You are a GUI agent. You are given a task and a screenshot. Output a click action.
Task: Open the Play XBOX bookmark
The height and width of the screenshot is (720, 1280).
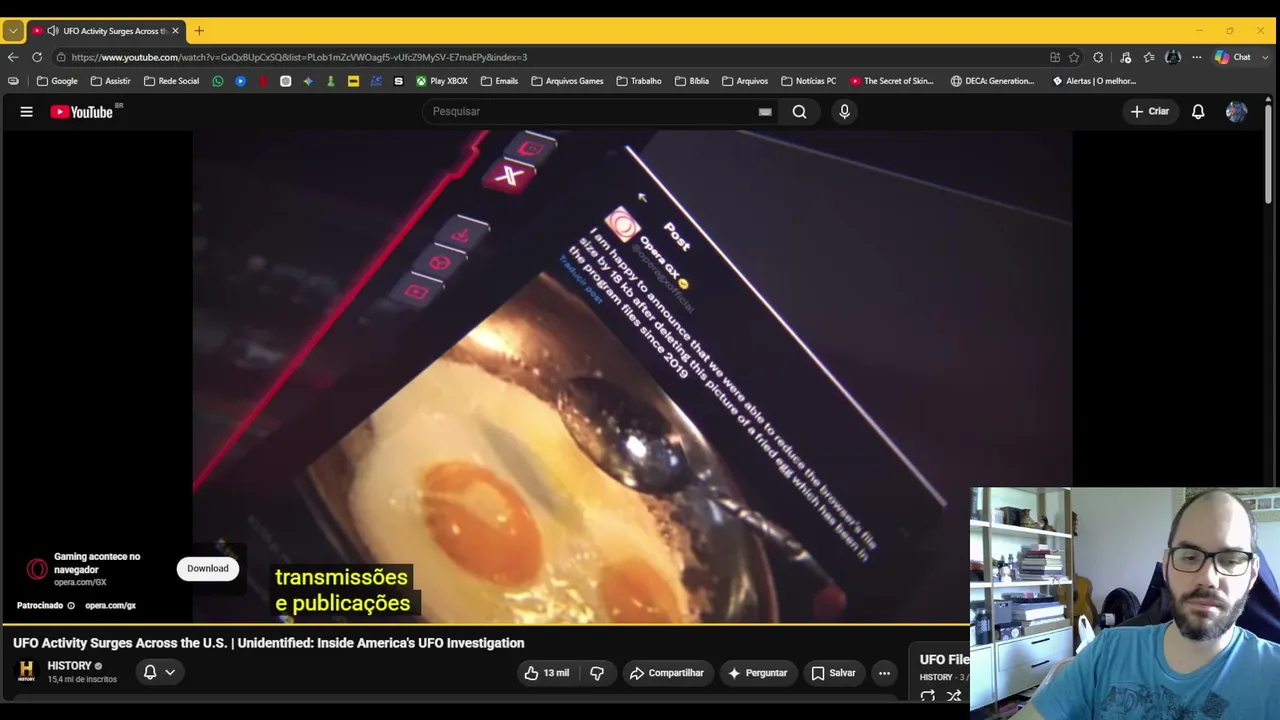click(442, 81)
